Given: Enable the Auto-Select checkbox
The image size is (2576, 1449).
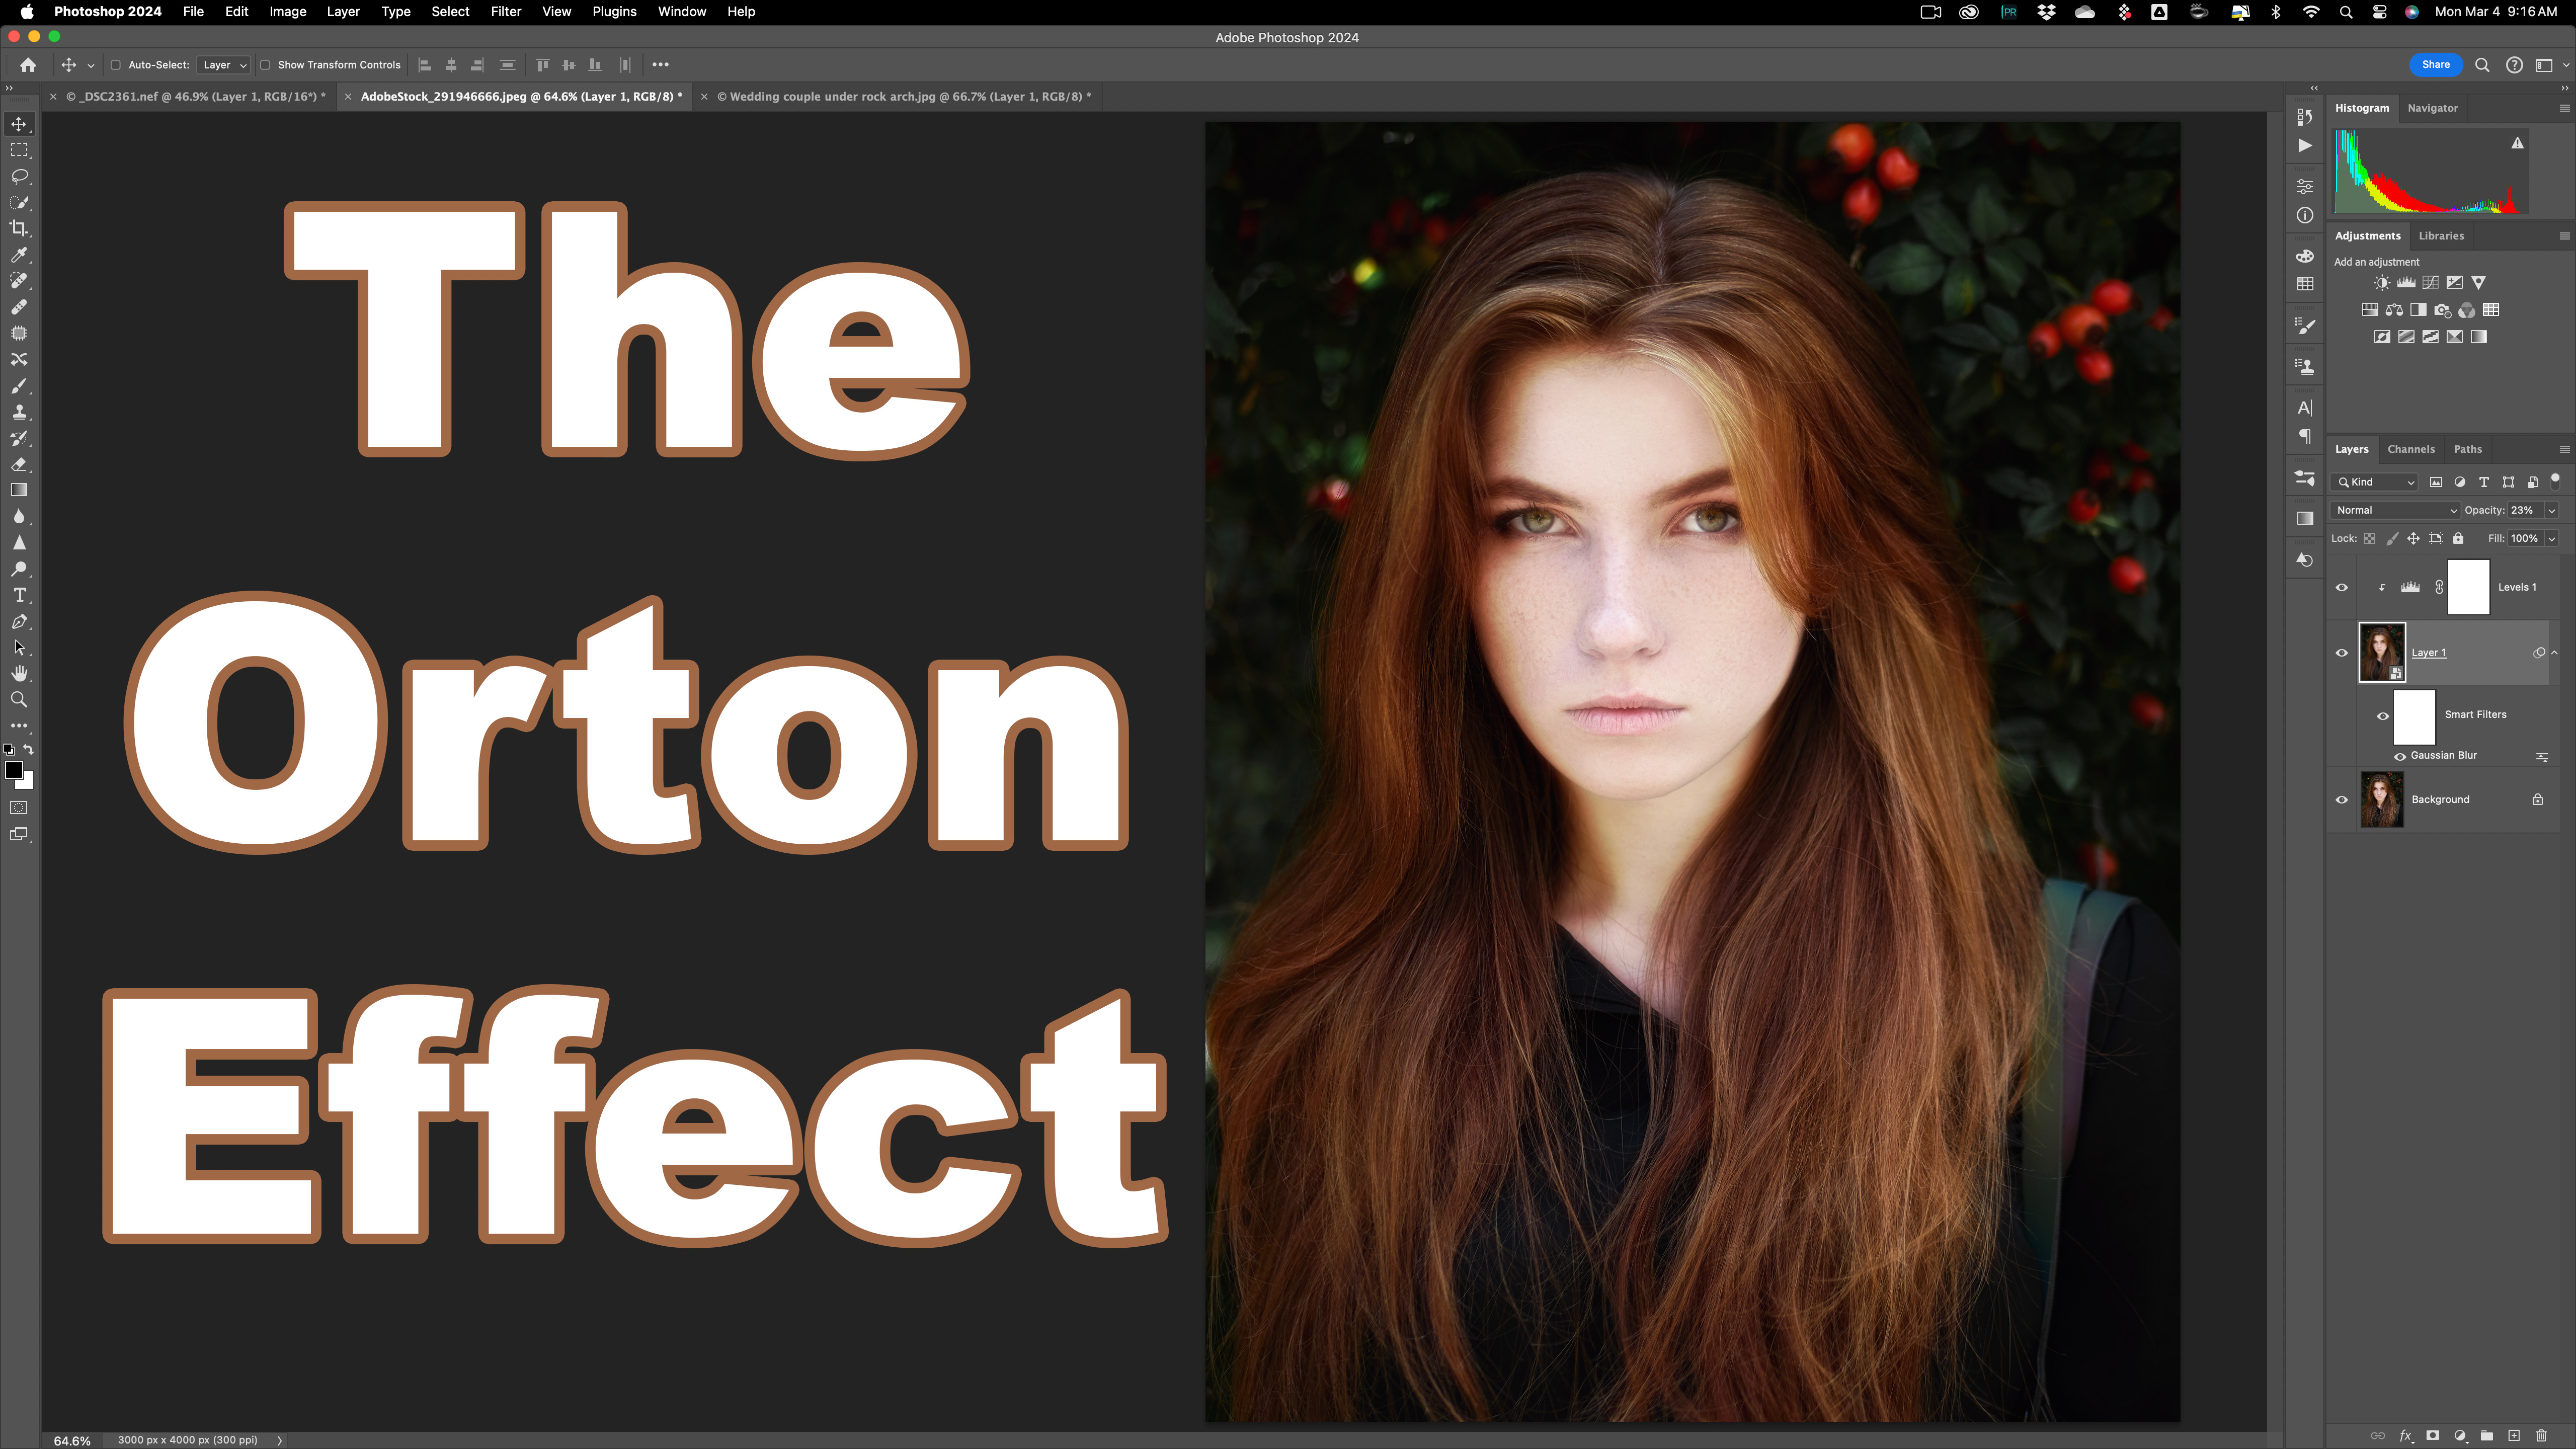Looking at the screenshot, I should 115,65.
